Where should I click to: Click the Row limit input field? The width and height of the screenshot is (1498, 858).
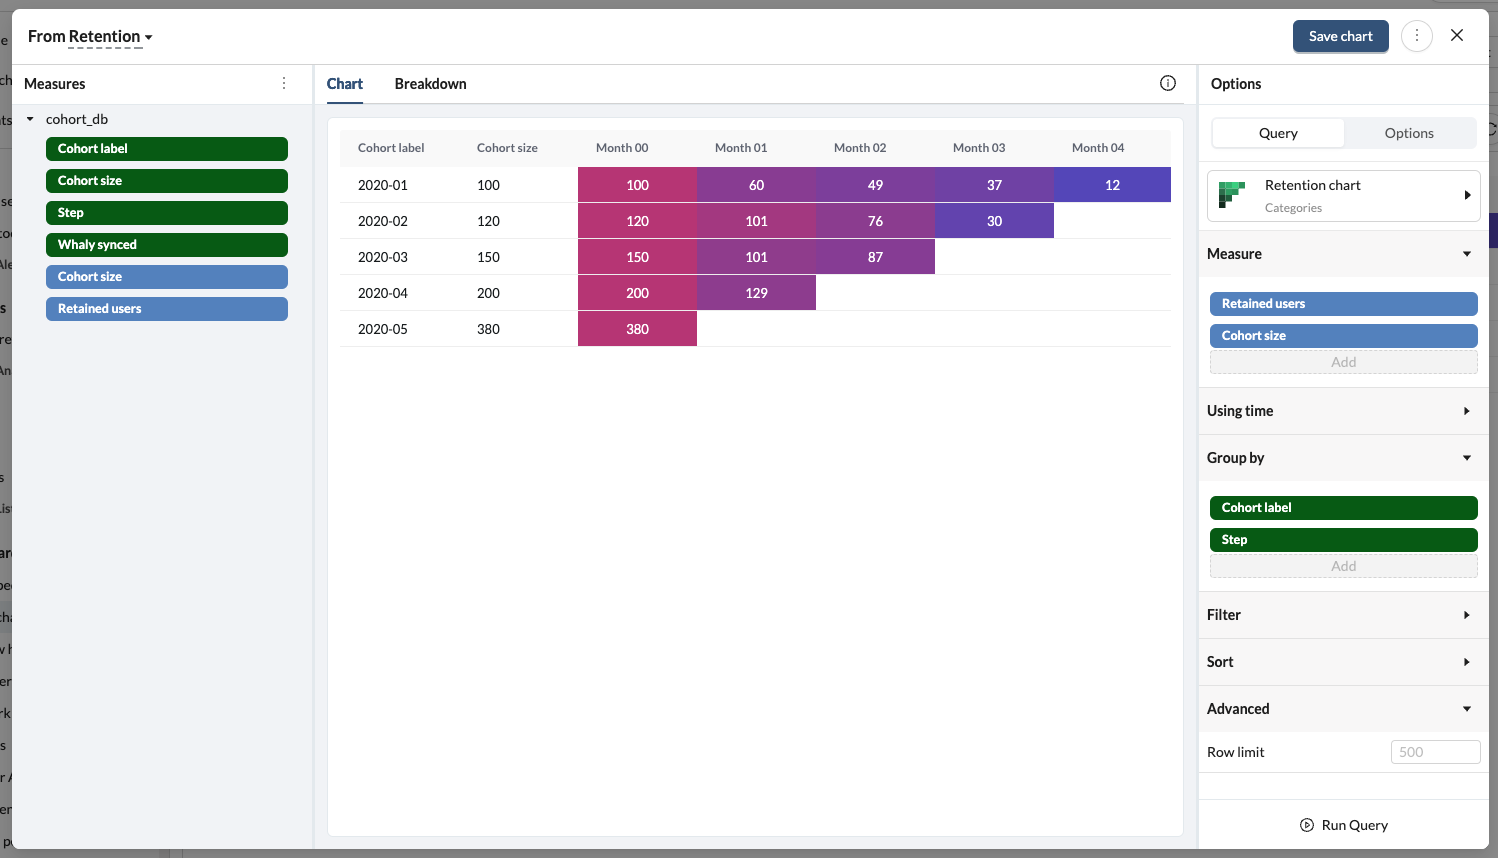1434,752
